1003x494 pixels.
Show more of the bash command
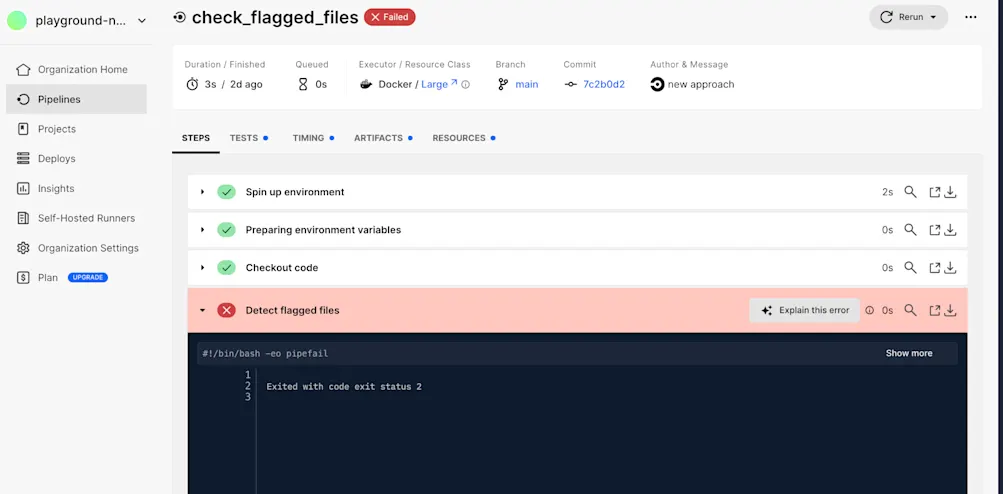(908, 353)
